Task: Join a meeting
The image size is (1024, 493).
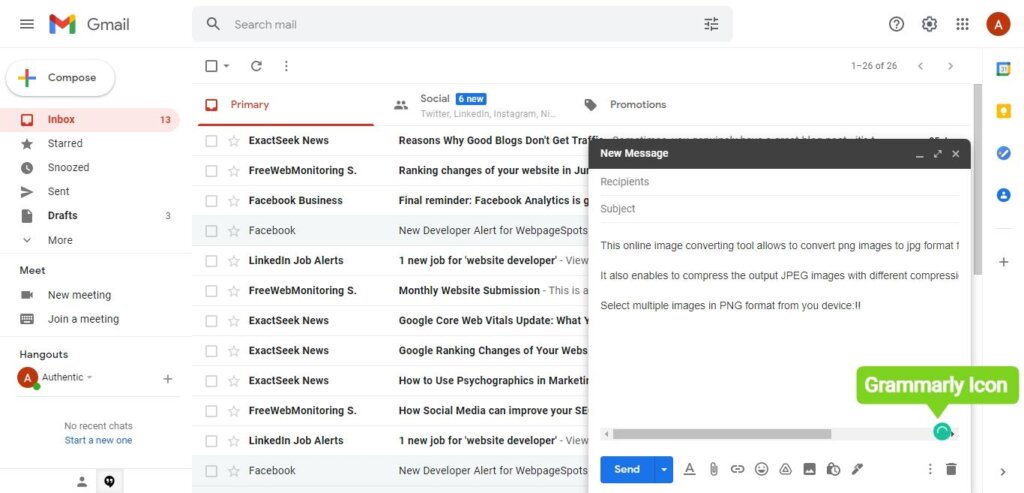Action: [x=83, y=319]
